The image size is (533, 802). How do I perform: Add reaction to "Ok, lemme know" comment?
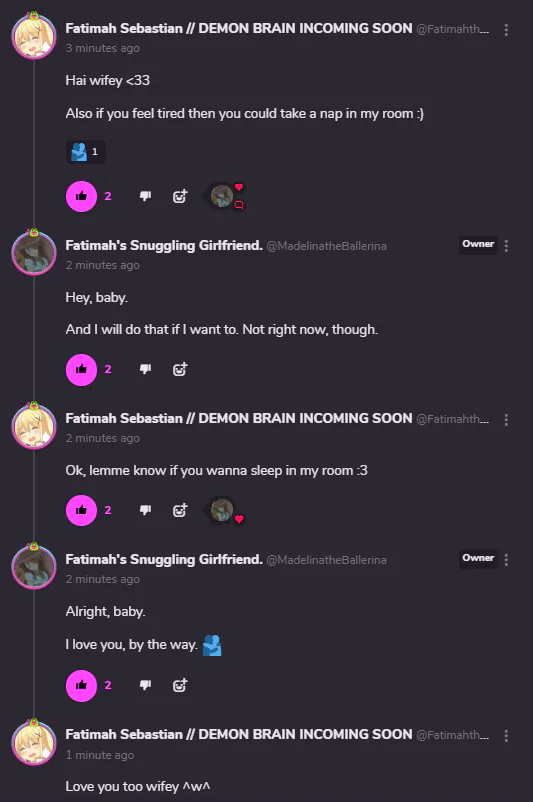pyautogui.click(x=180, y=509)
